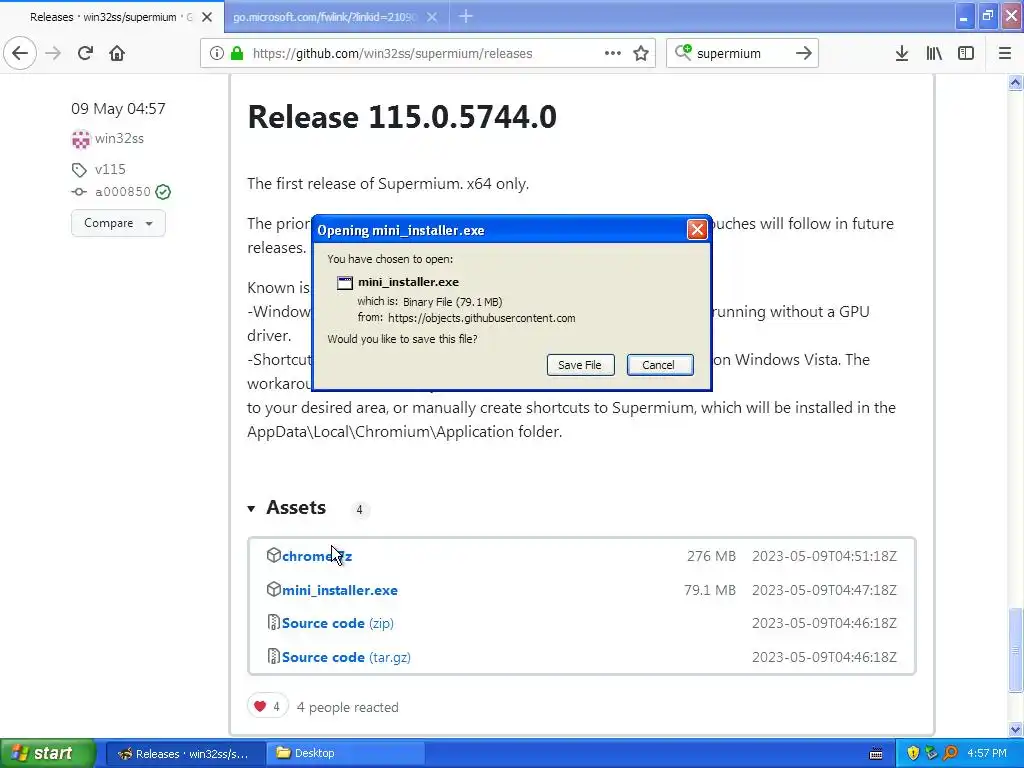The image size is (1024, 768).
Task: Close the go.microsoft.com tab
Action: [x=432, y=17]
